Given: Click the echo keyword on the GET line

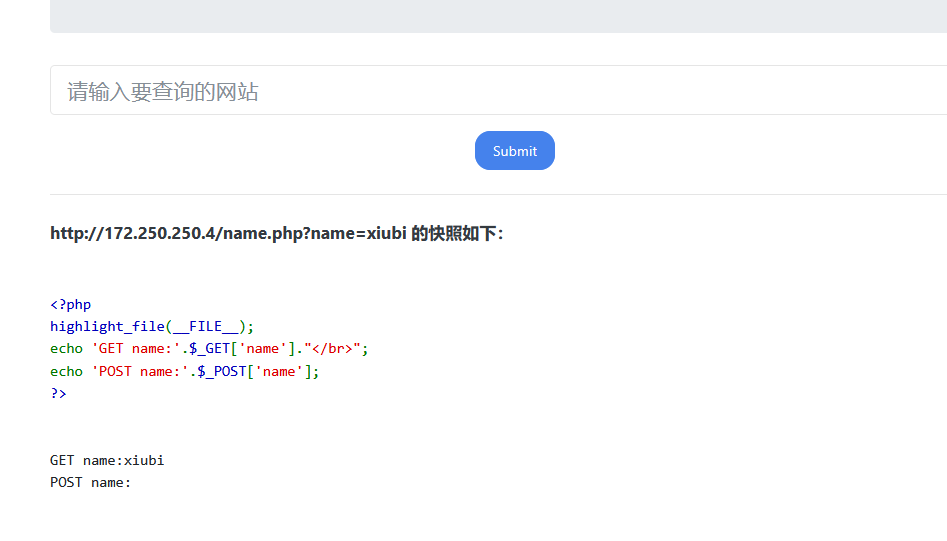Looking at the screenshot, I should coord(66,349).
